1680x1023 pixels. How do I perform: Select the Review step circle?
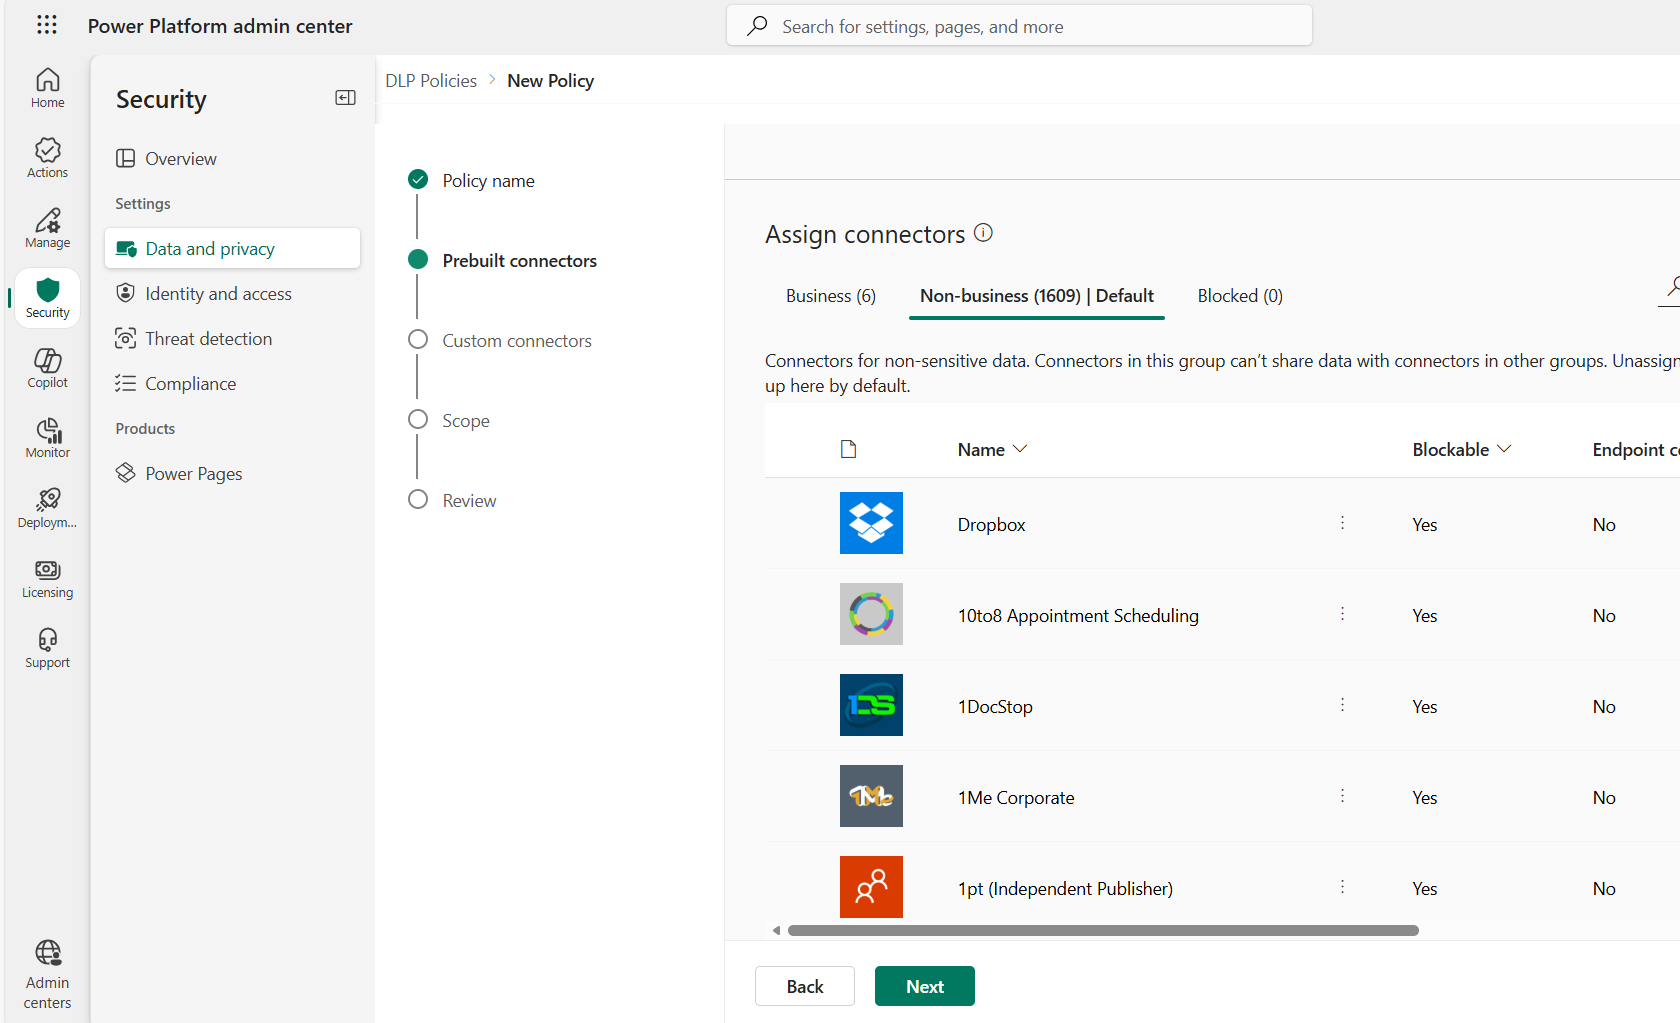pos(418,500)
